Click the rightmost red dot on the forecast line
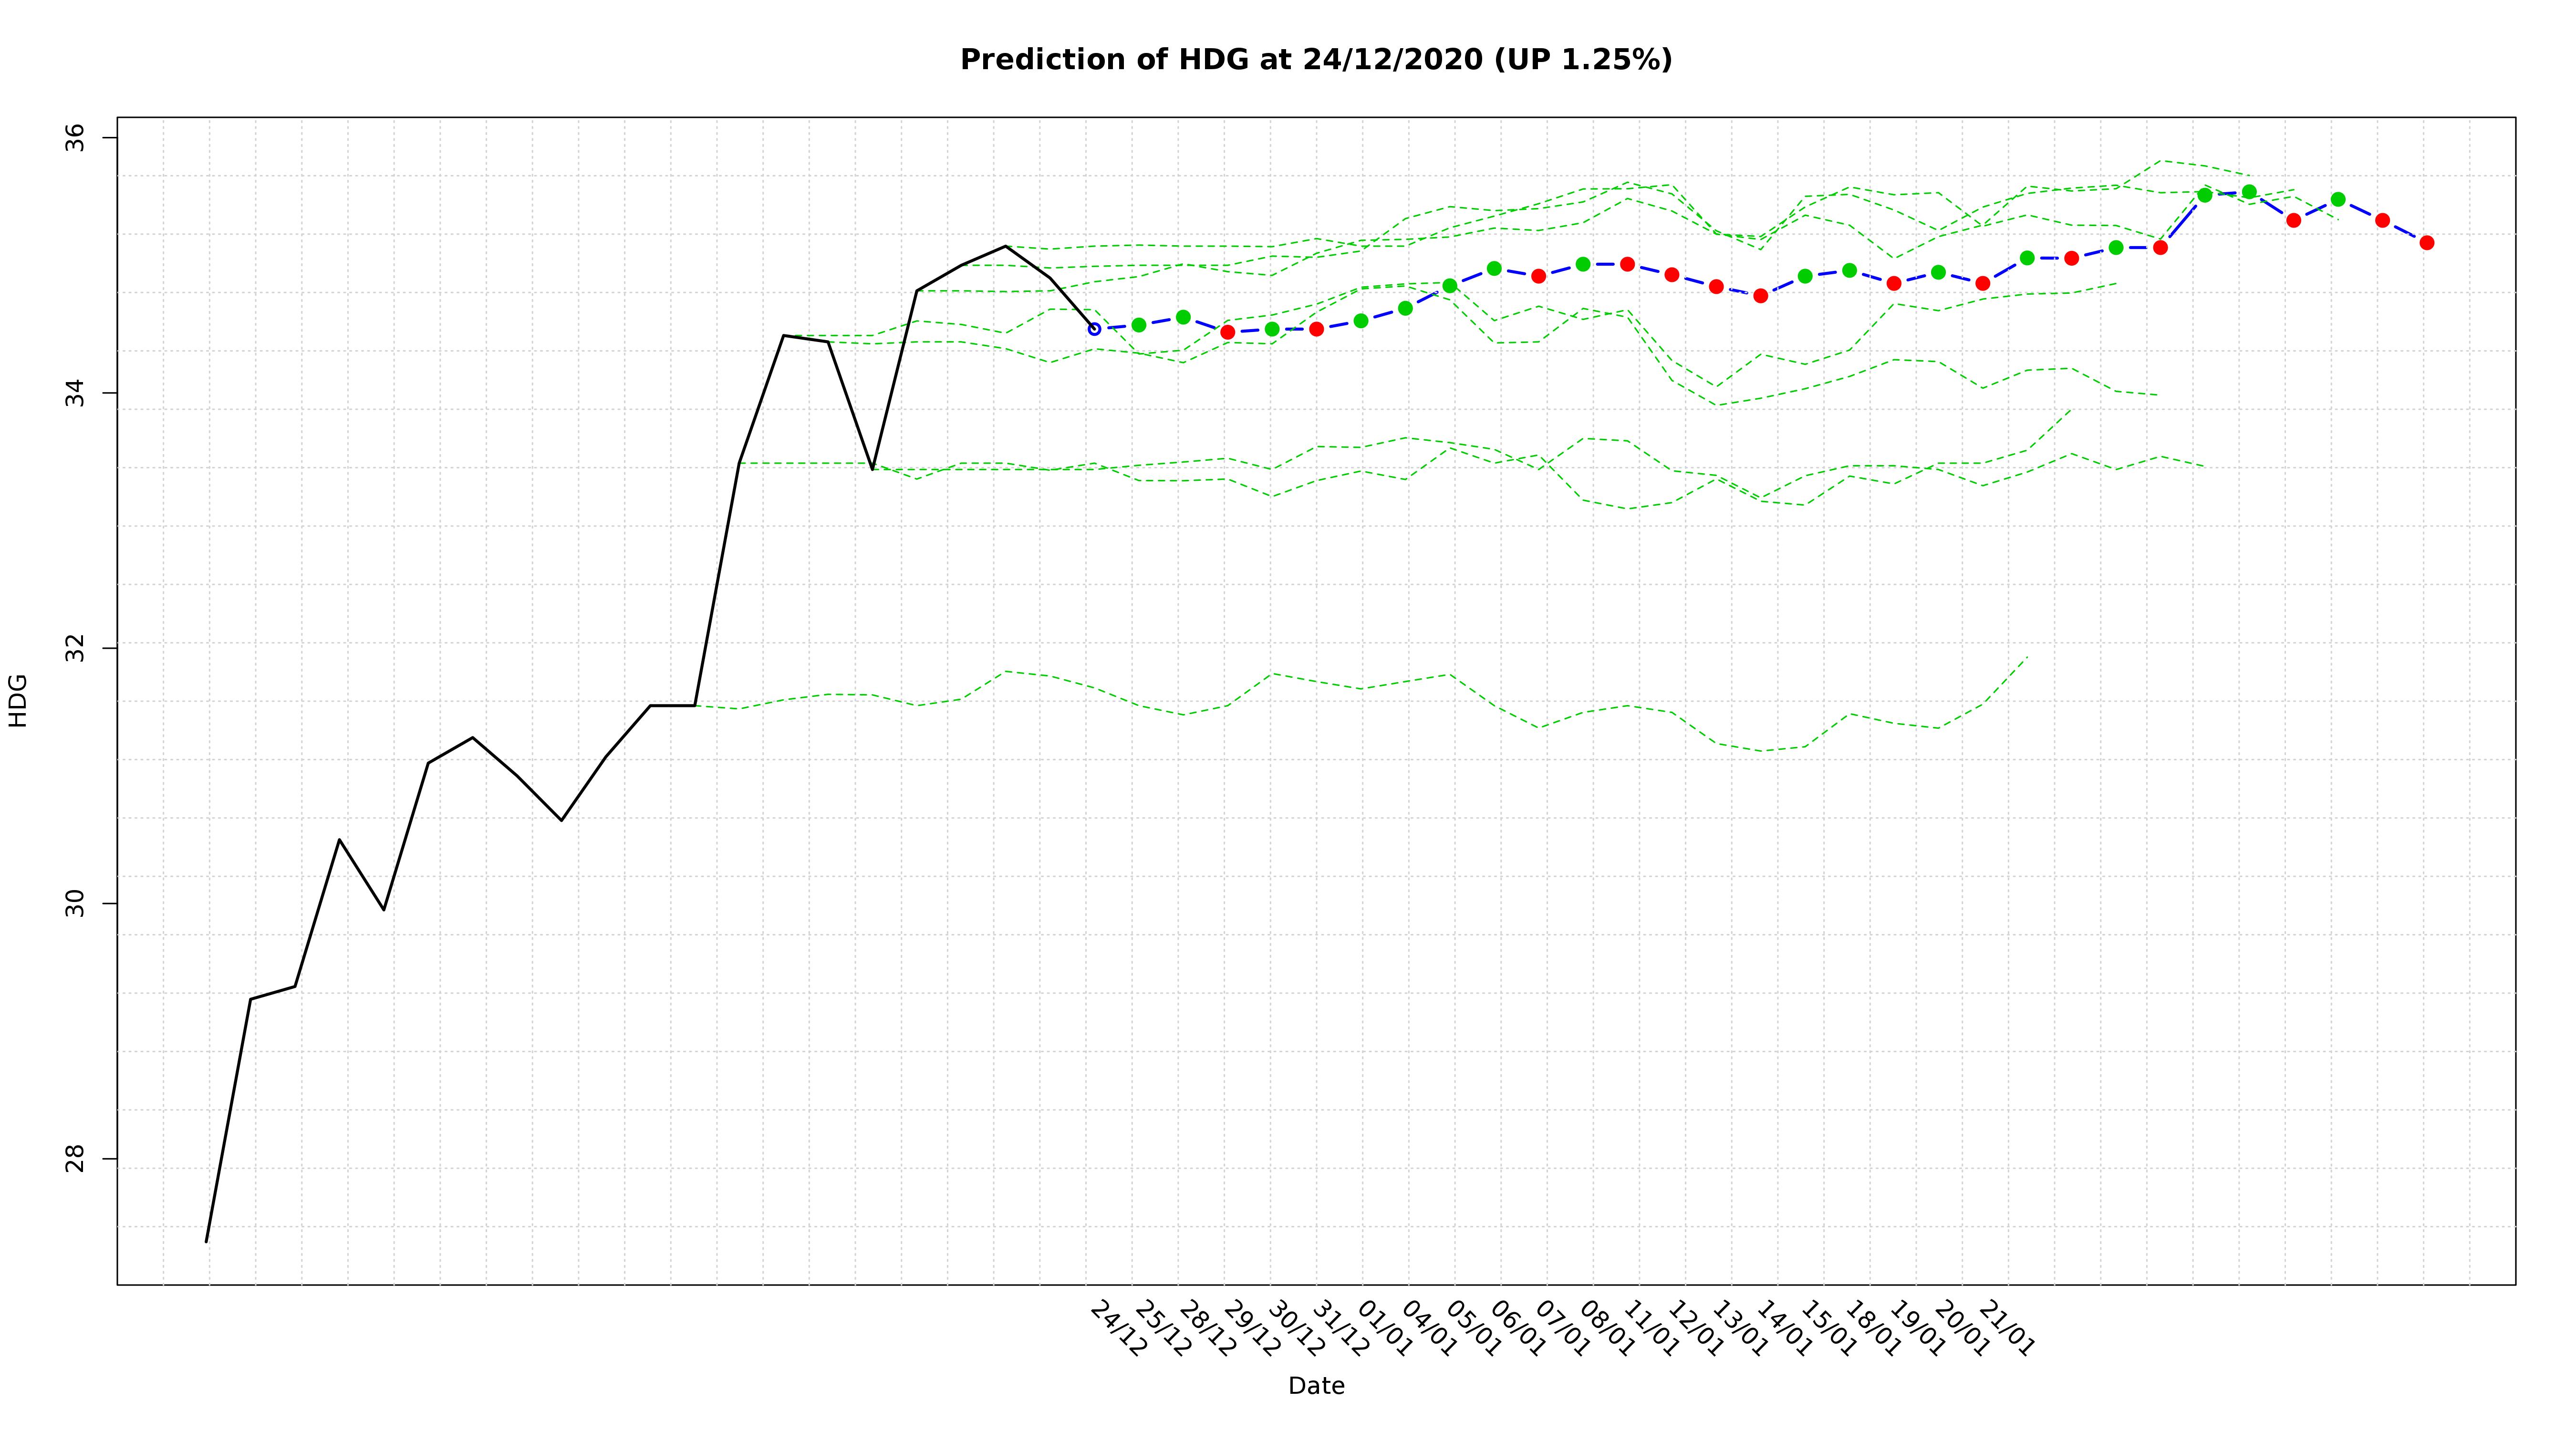Screen dimensions: 2576x1431 coord(2427,243)
